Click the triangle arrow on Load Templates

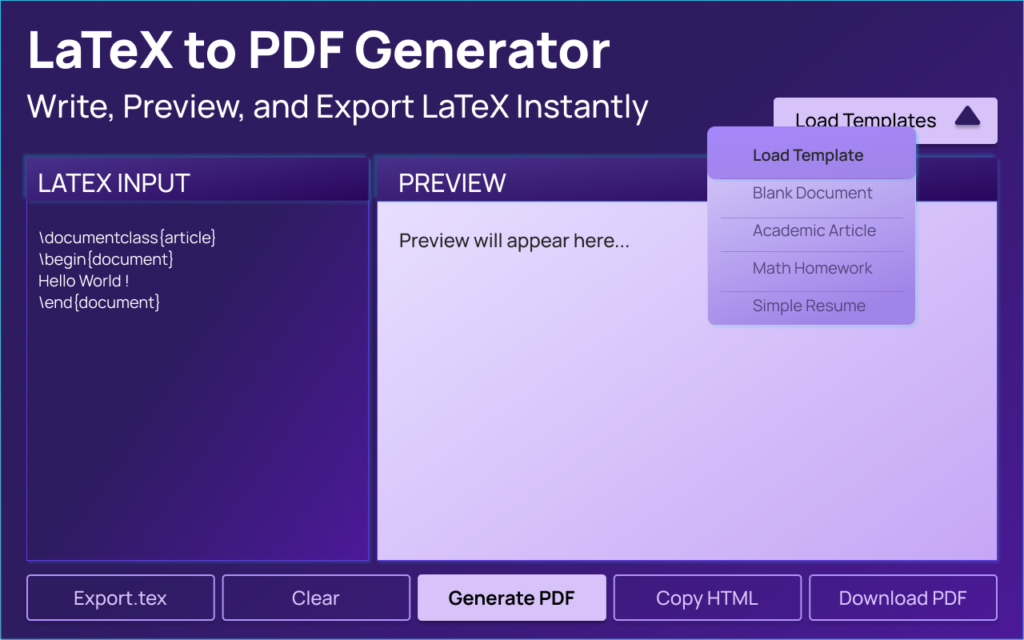[x=967, y=118]
